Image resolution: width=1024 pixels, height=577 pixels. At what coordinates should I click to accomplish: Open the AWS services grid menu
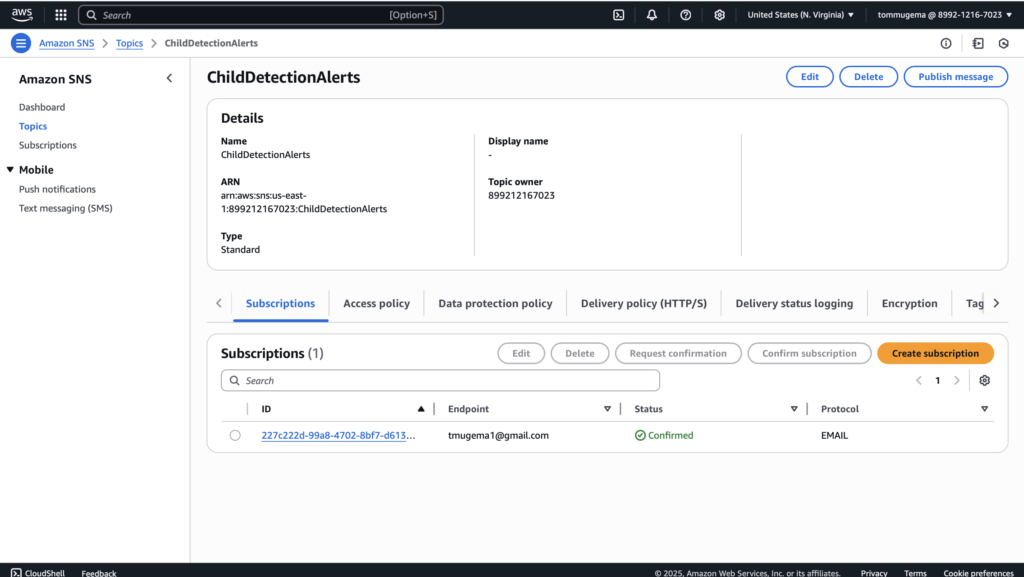pyautogui.click(x=61, y=15)
